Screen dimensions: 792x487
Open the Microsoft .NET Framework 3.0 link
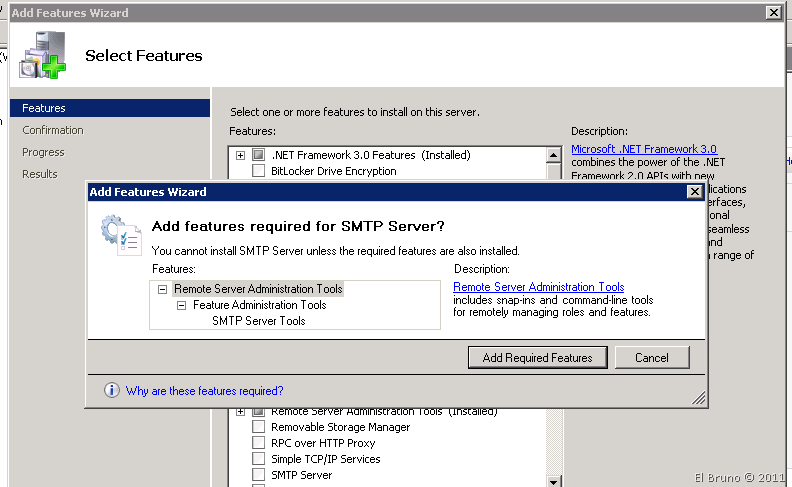coord(643,149)
